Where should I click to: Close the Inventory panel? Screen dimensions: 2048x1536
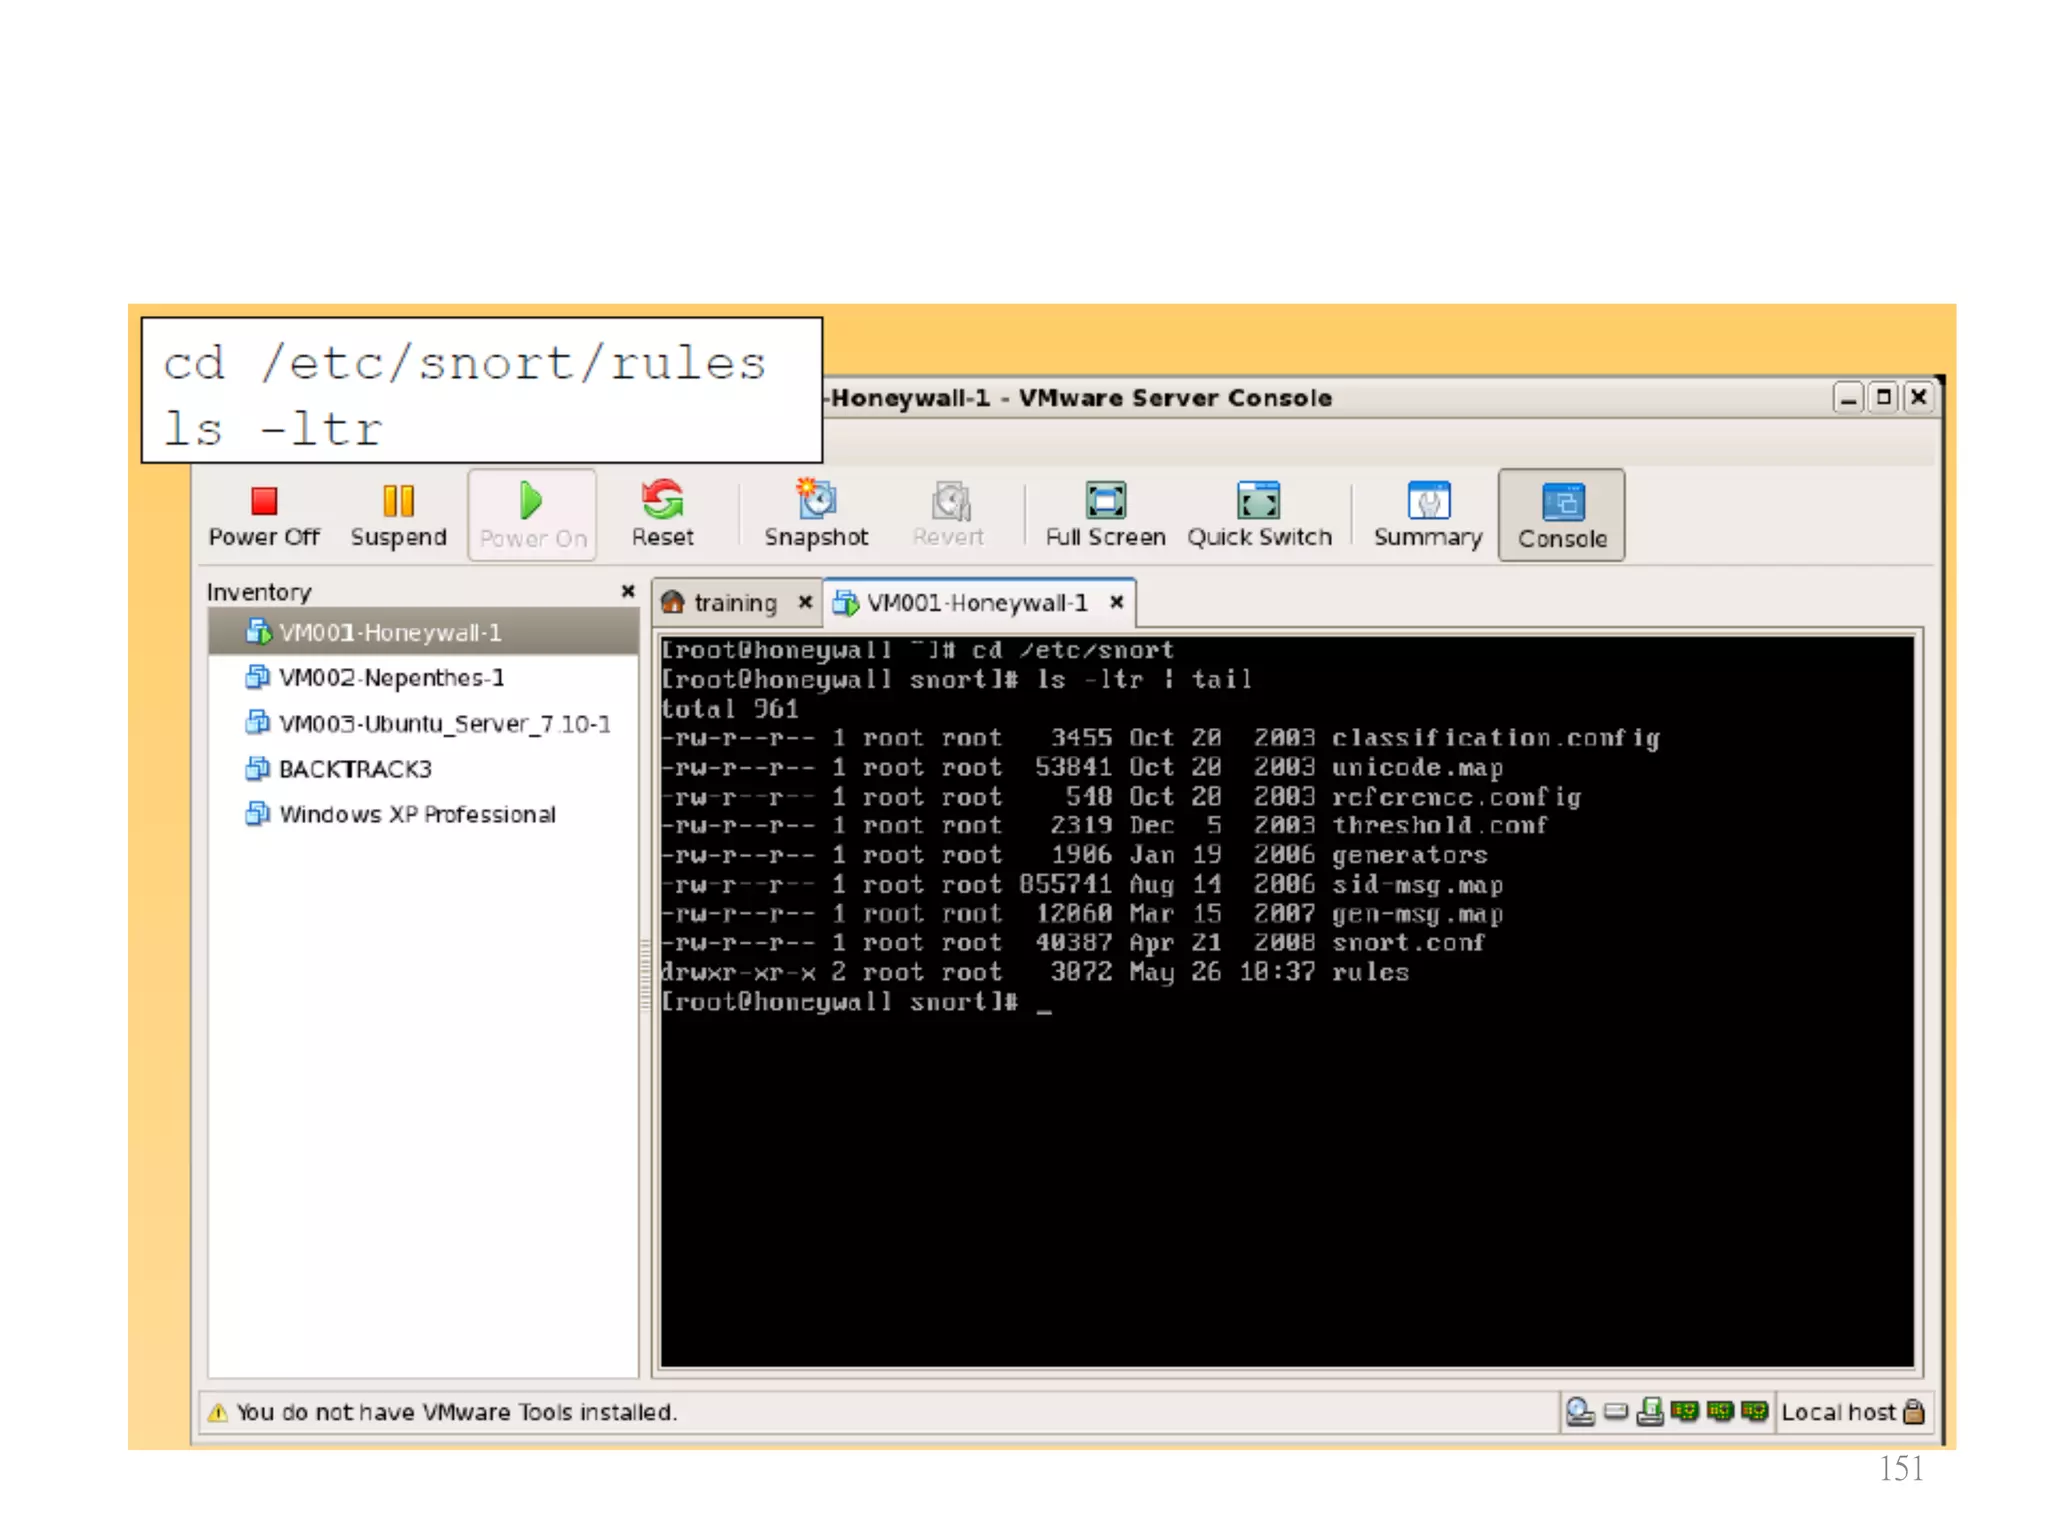628,591
